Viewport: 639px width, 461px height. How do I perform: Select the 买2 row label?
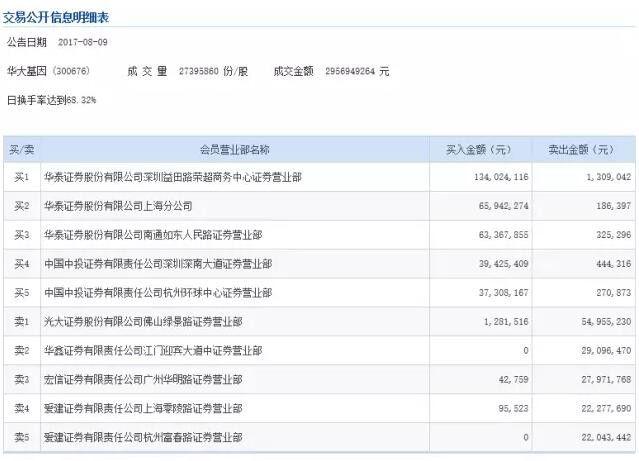(x=22, y=206)
